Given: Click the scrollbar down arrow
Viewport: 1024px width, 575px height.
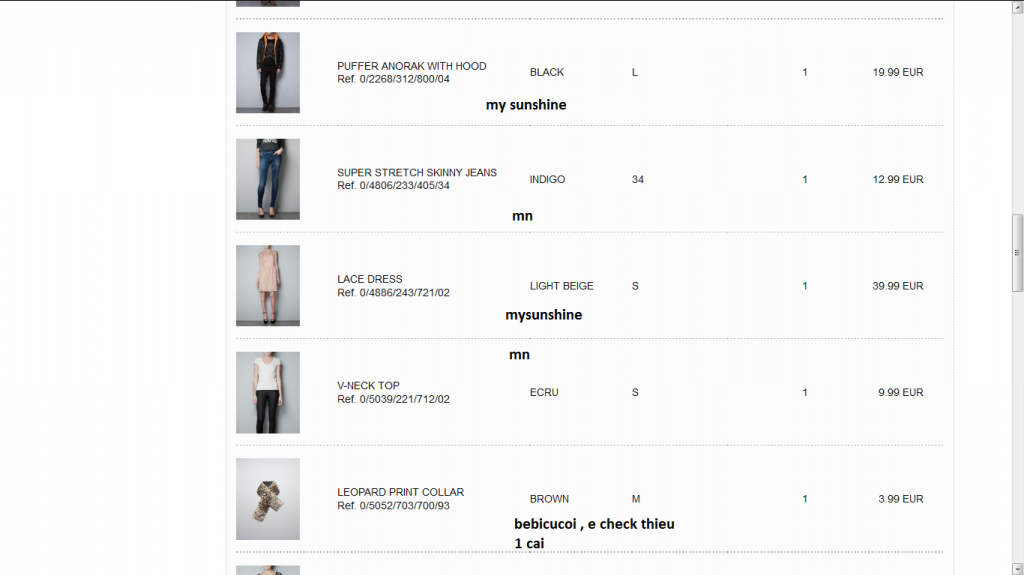Looking at the screenshot, I should tap(1017, 568).
